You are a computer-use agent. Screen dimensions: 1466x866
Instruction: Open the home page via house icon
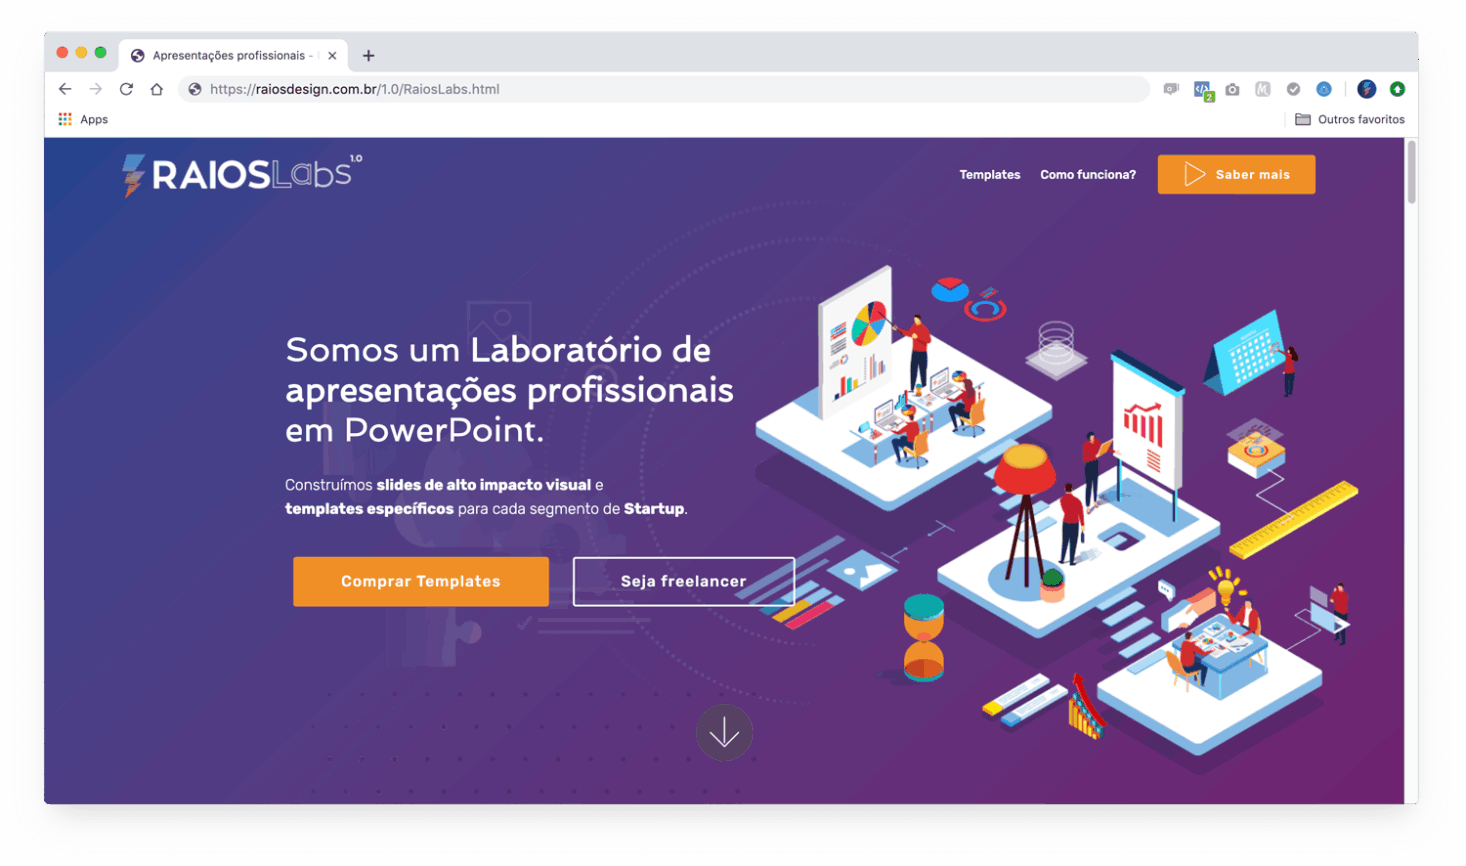(x=157, y=89)
